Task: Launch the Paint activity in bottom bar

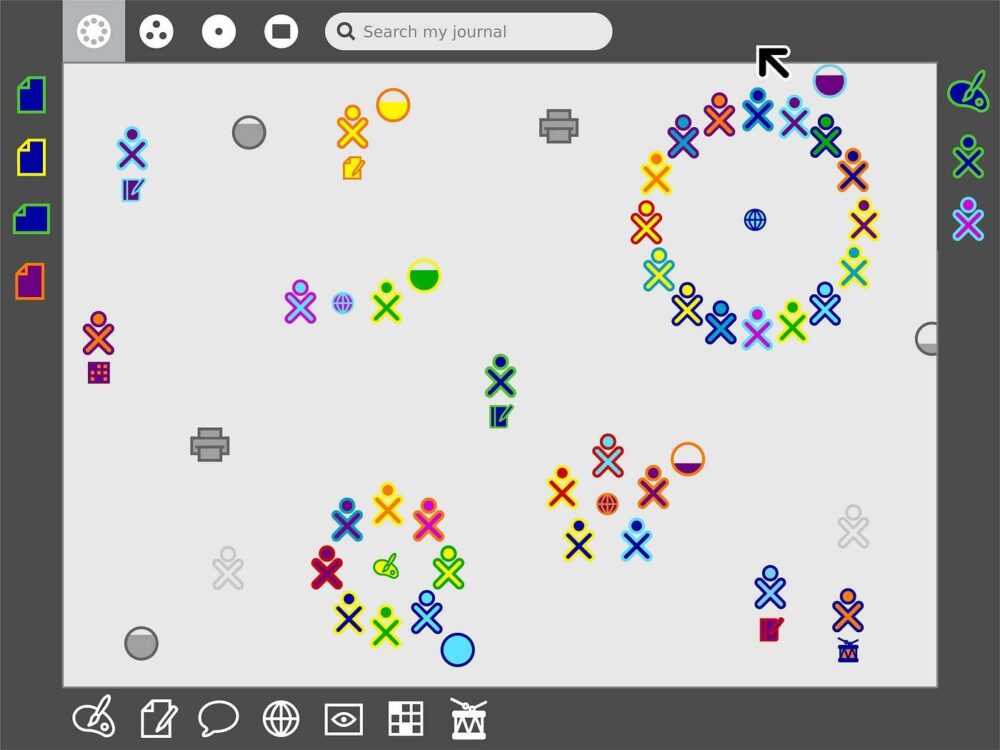Action: [94, 717]
